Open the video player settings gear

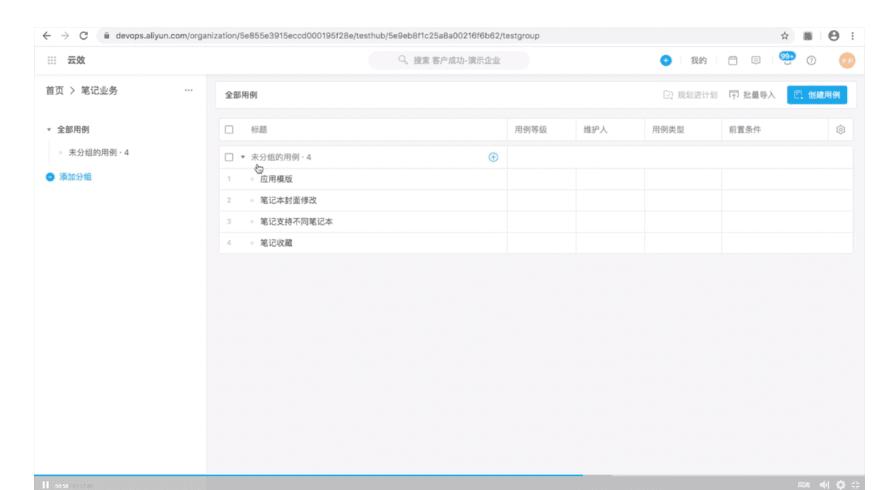pyautogui.click(x=841, y=485)
